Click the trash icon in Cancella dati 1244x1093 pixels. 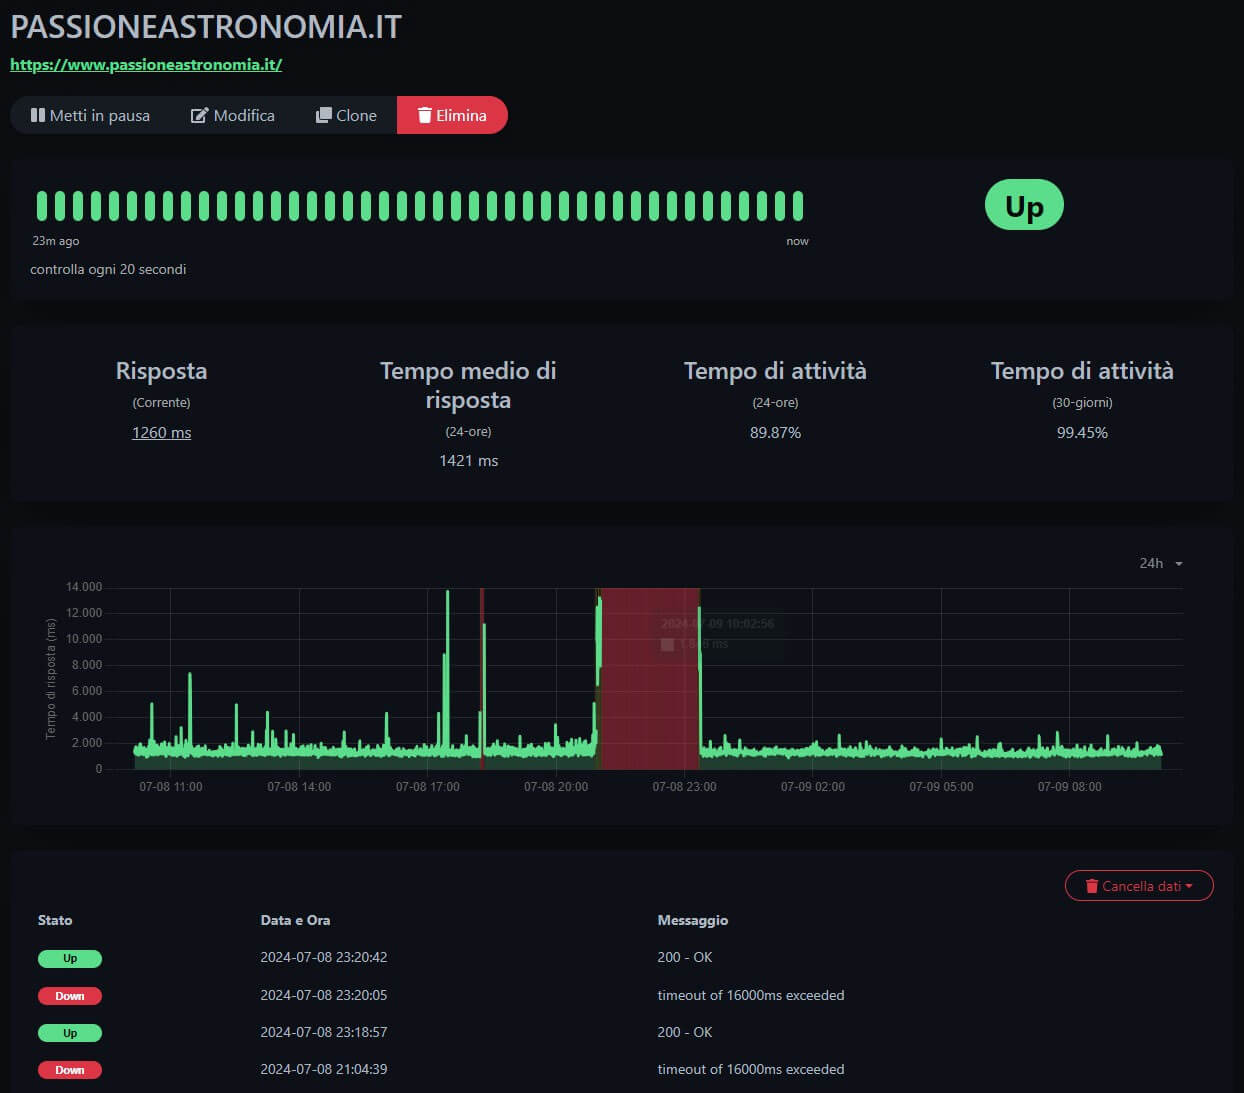tap(1092, 886)
